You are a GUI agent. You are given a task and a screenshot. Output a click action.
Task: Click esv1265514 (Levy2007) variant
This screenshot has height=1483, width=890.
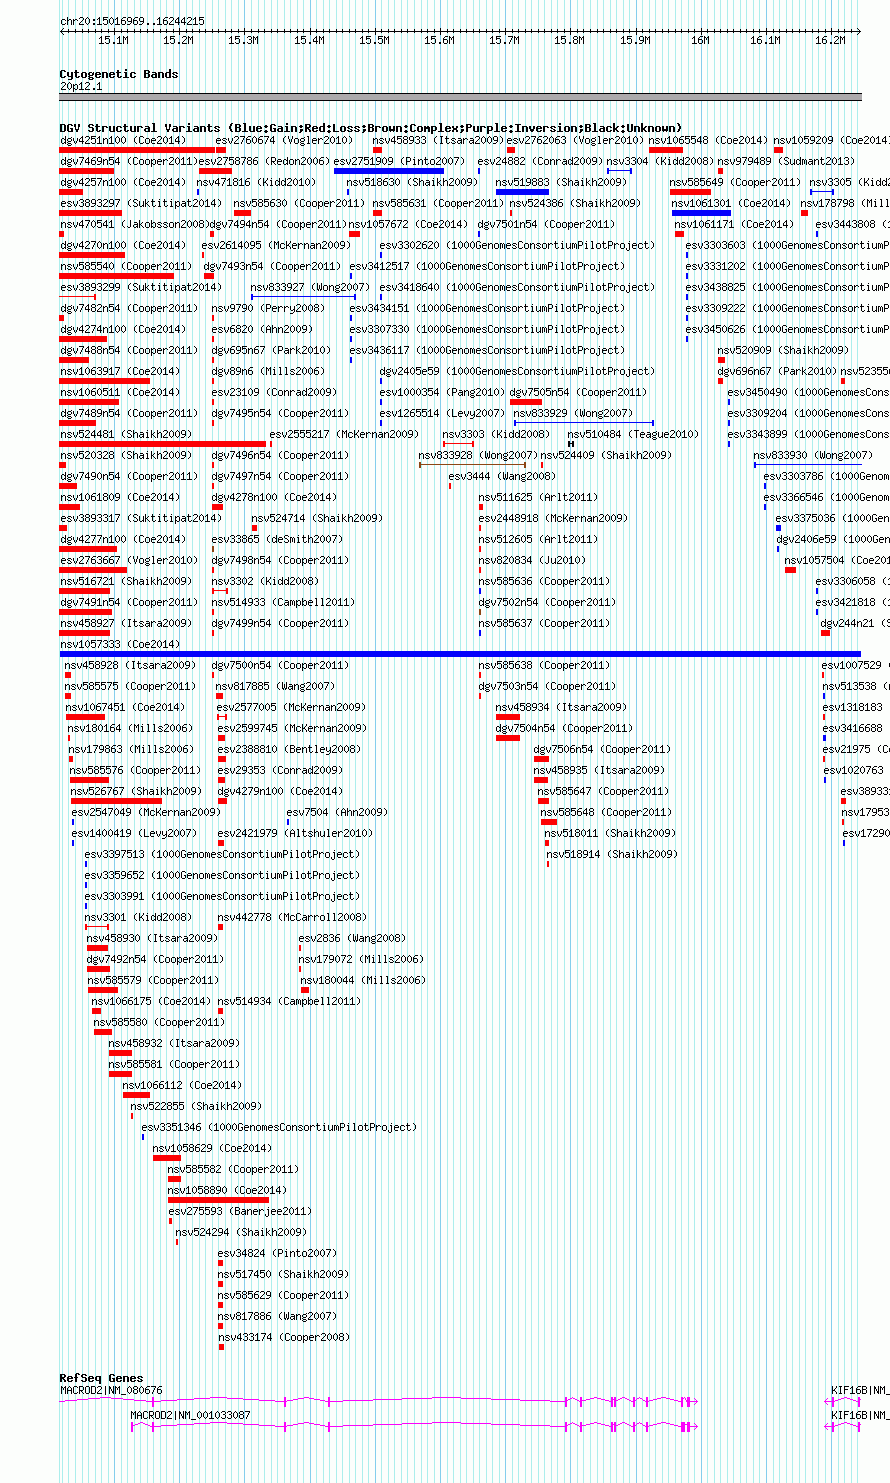coord(443,414)
